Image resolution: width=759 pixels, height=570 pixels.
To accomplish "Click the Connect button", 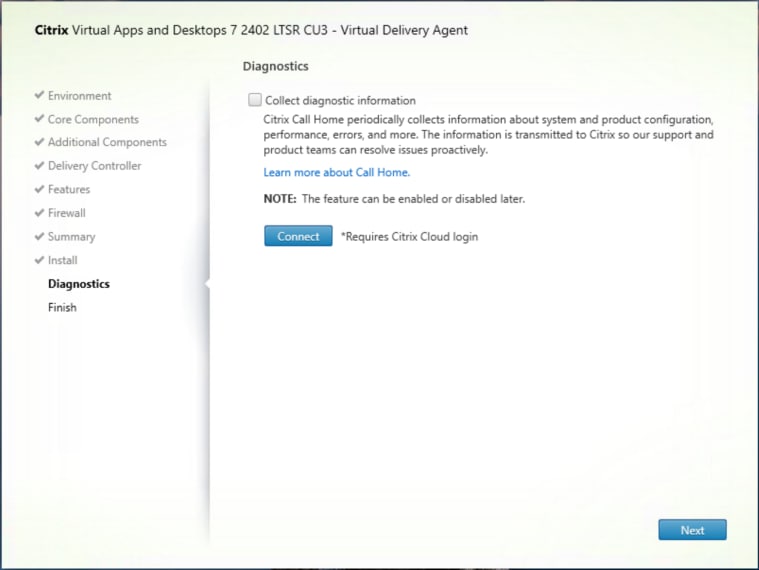I will click(298, 236).
